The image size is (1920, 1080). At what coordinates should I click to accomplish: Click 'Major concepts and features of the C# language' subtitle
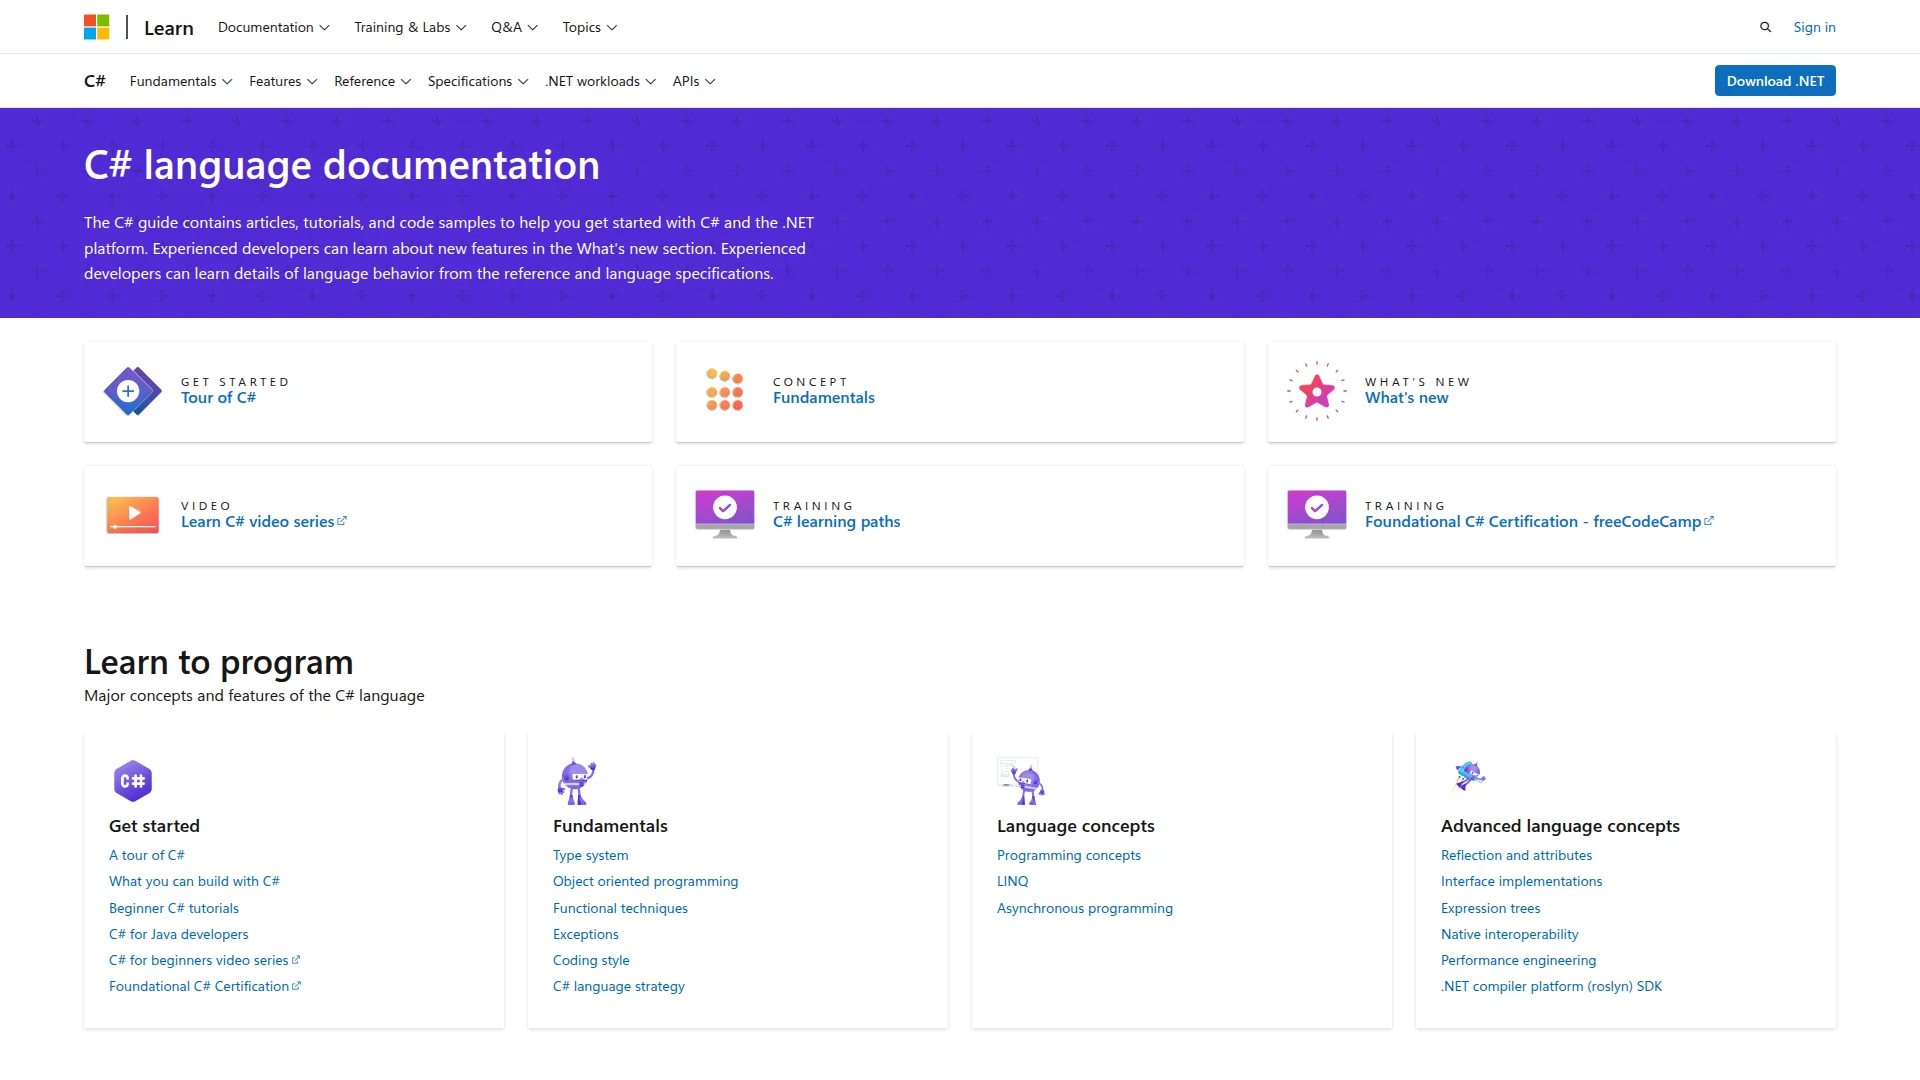[x=254, y=696]
